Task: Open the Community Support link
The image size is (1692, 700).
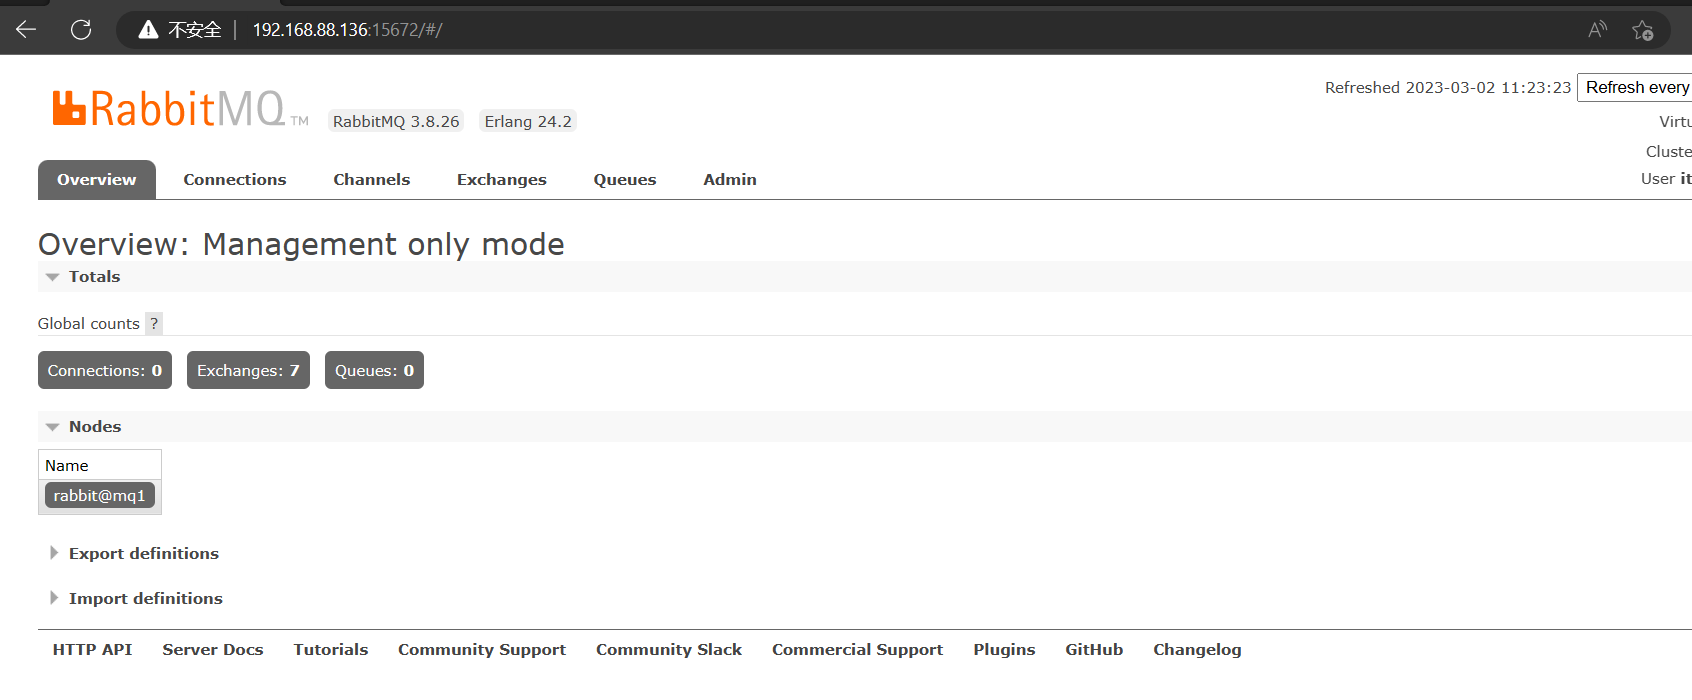Action: 482,650
